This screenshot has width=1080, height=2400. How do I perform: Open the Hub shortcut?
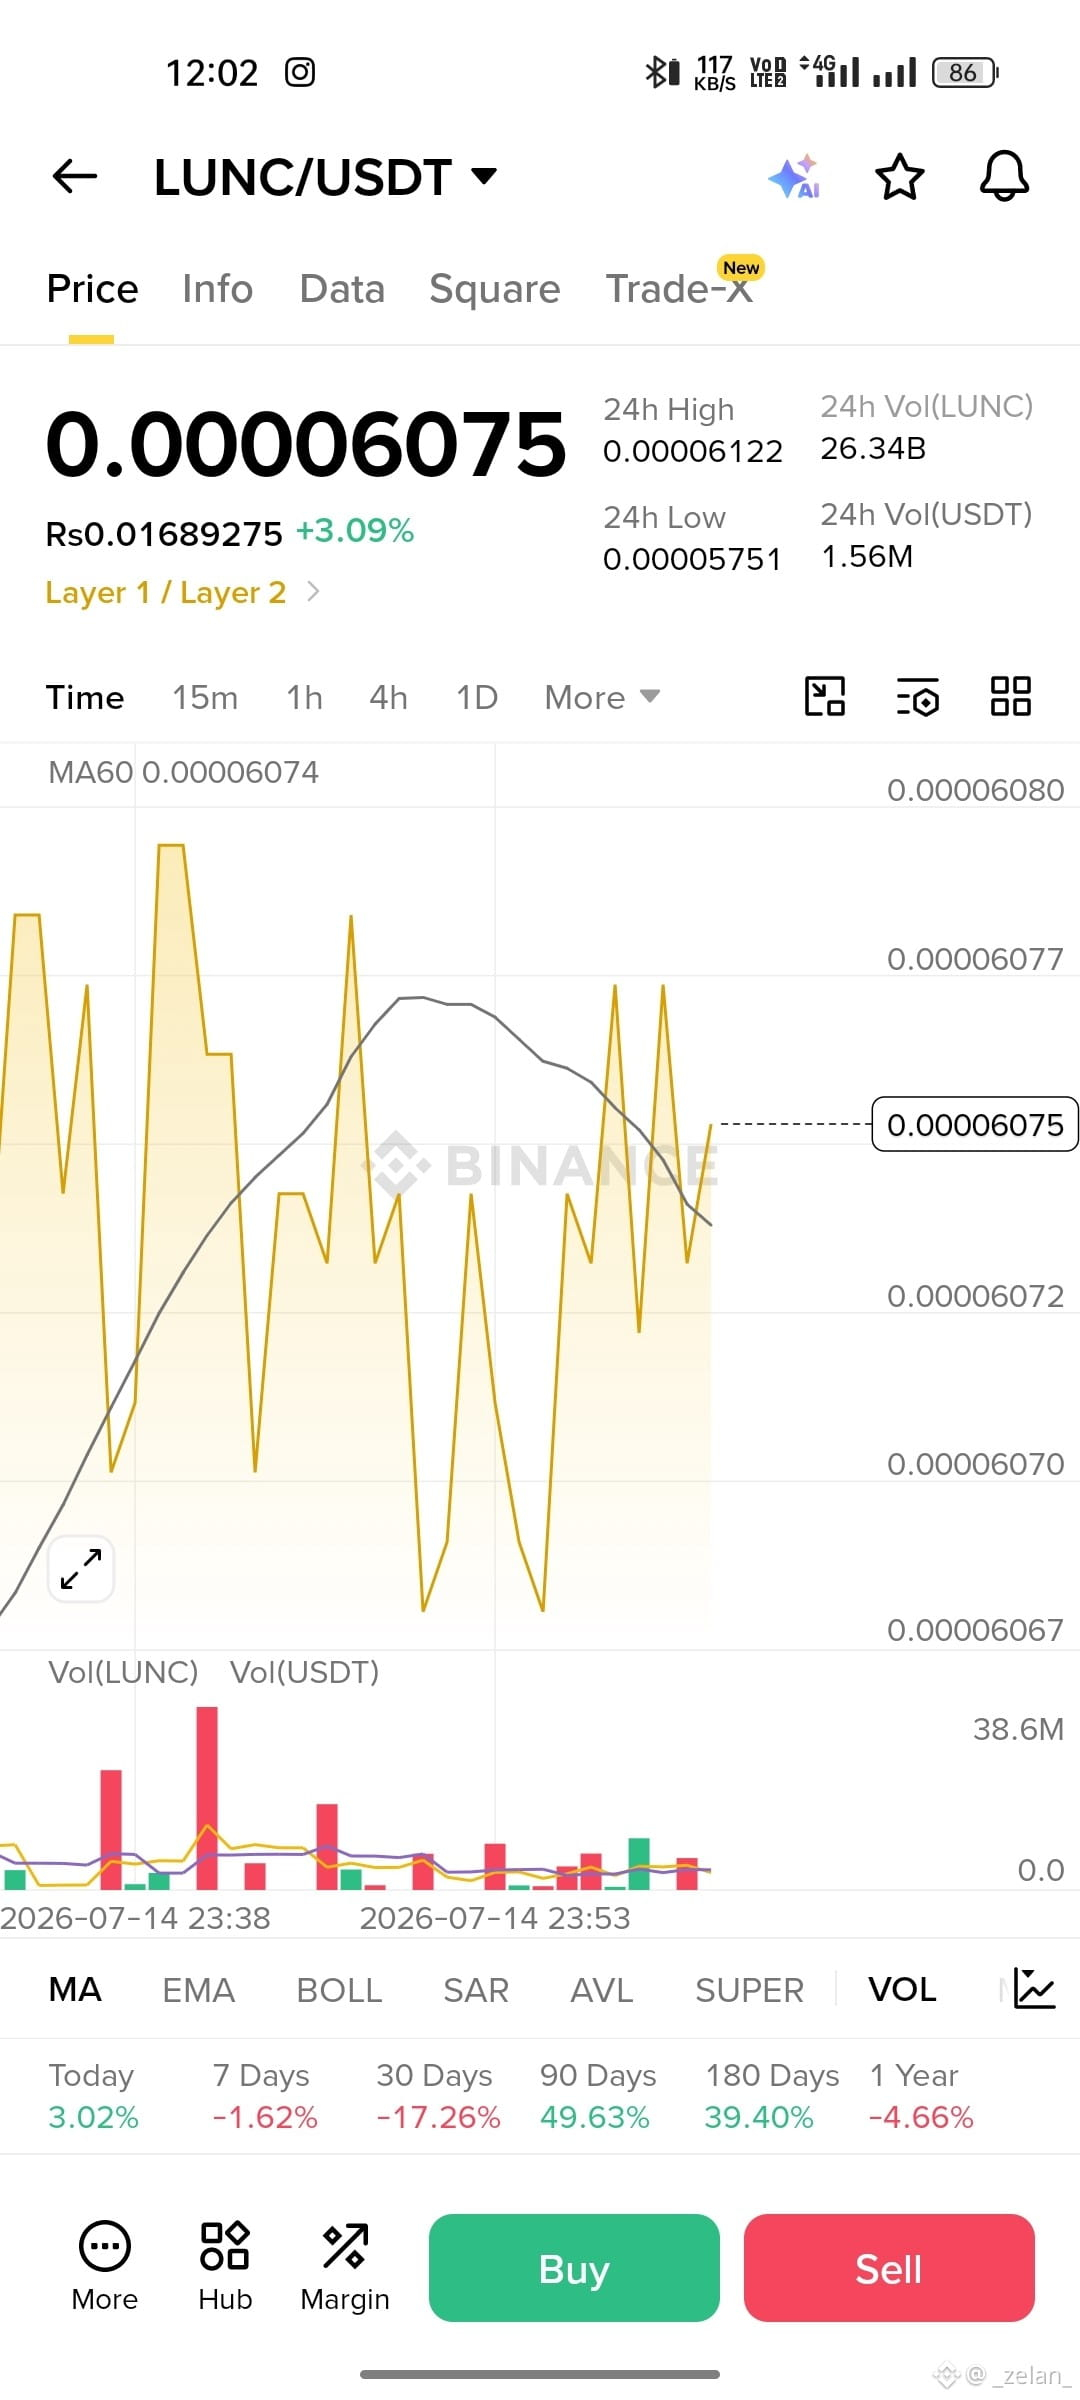[225, 2267]
